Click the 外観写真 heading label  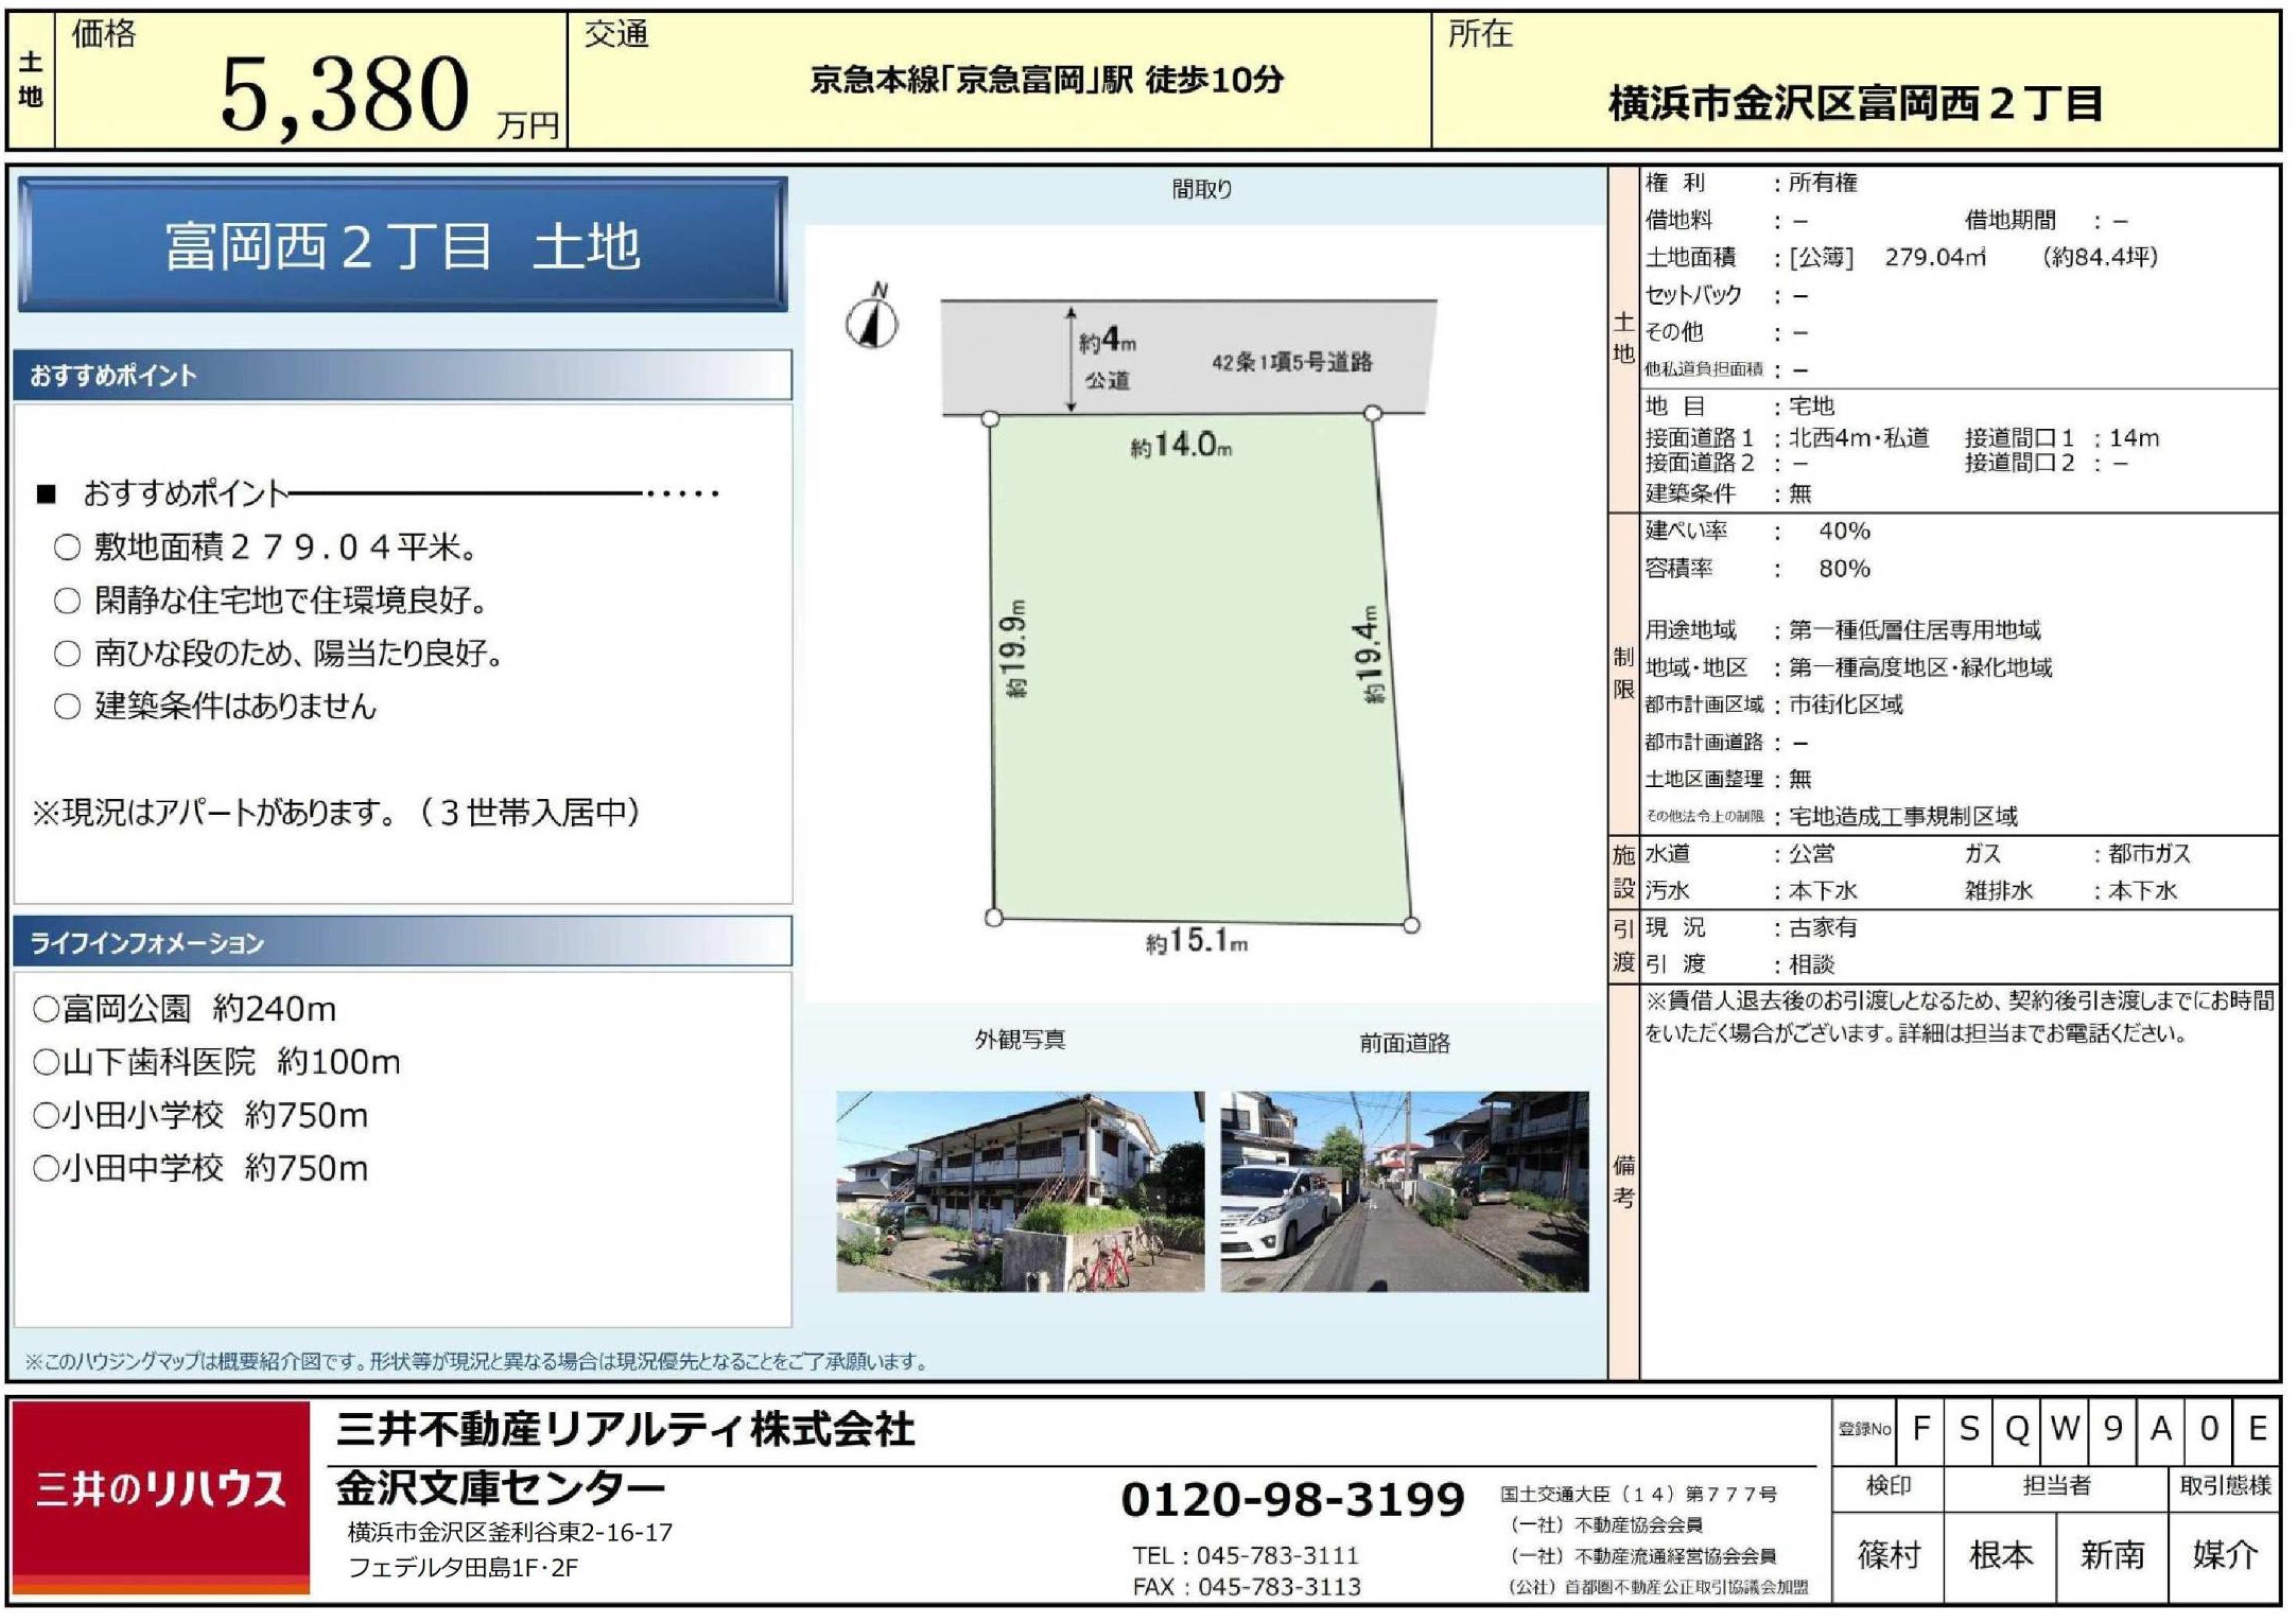pyautogui.click(x=1020, y=1040)
